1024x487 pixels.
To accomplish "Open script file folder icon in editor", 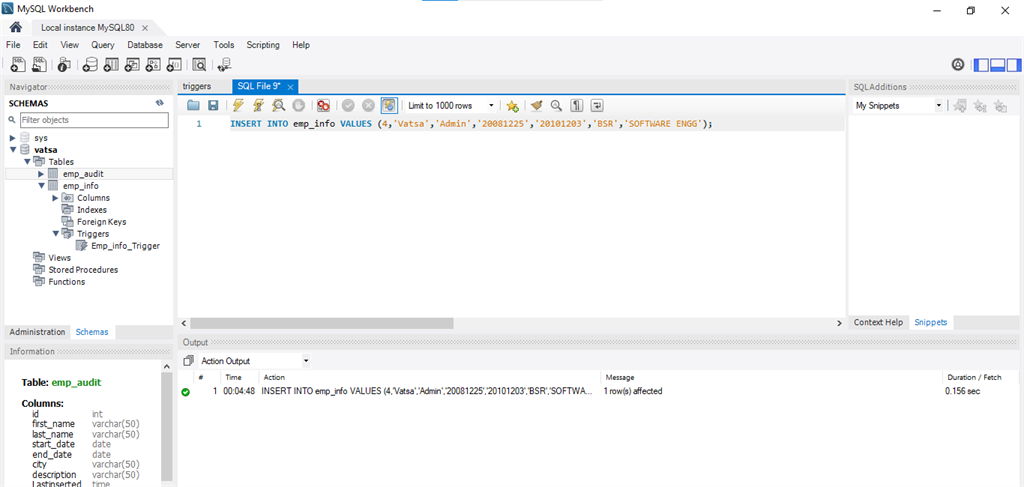I will (x=193, y=105).
